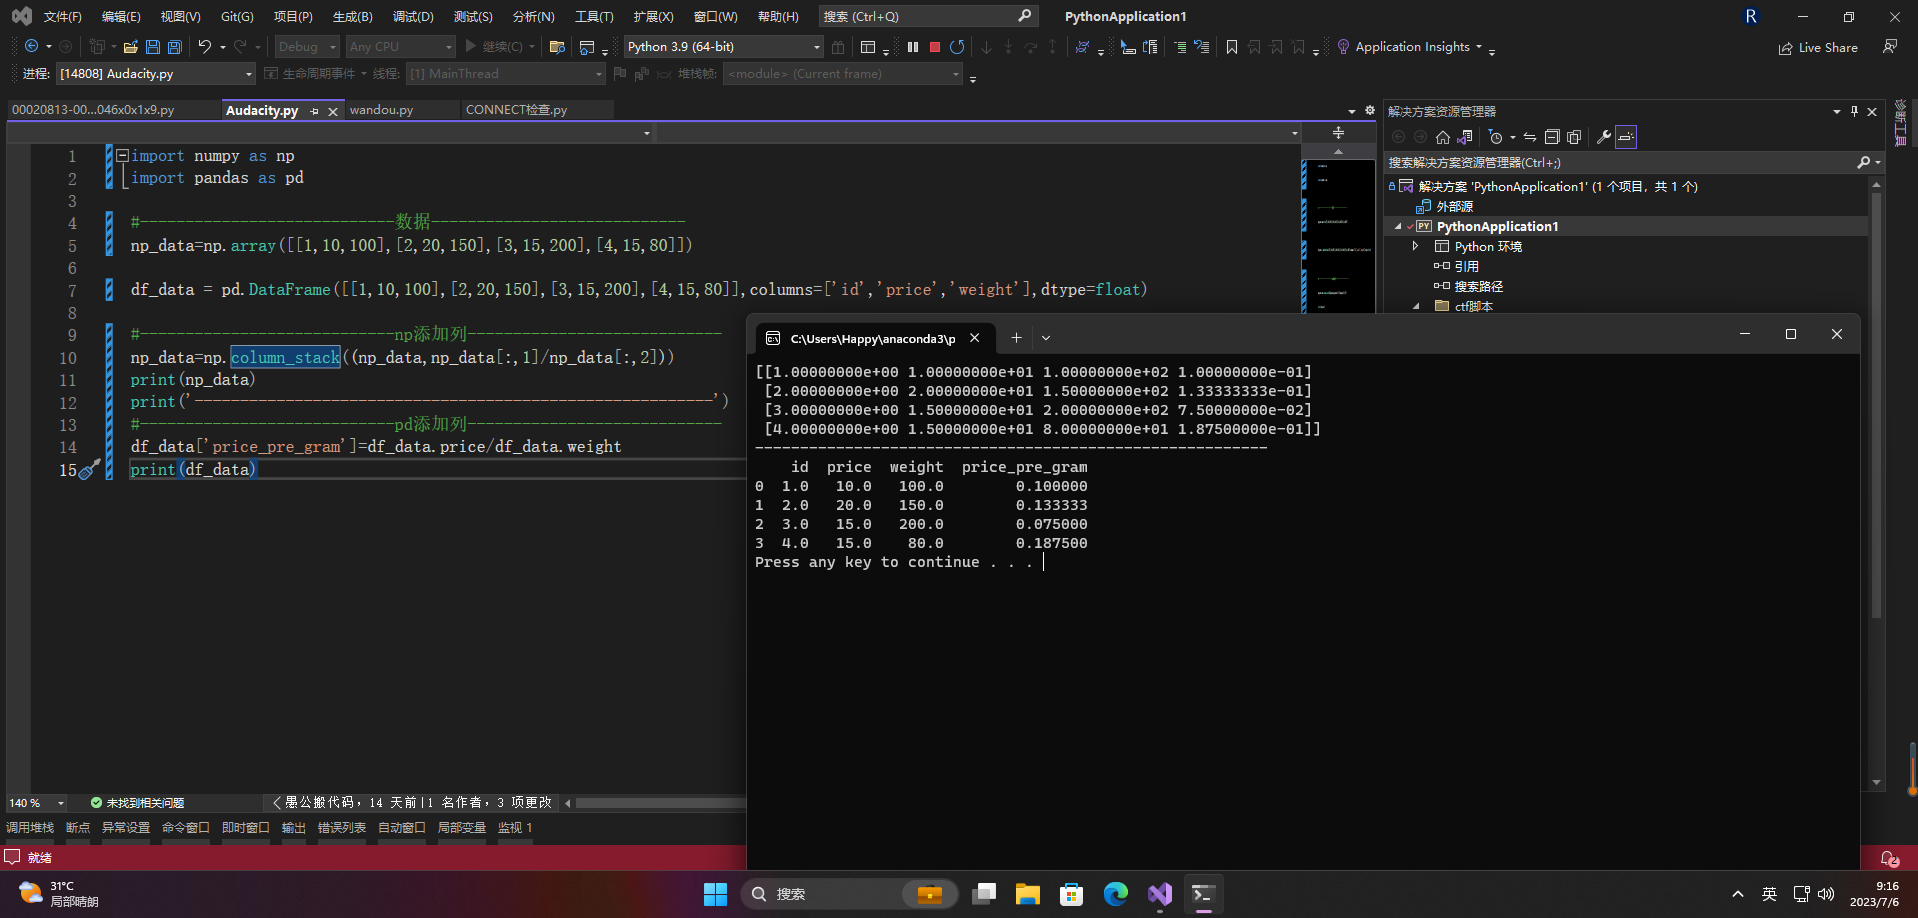Open the 调试(D) menu

point(413,17)
